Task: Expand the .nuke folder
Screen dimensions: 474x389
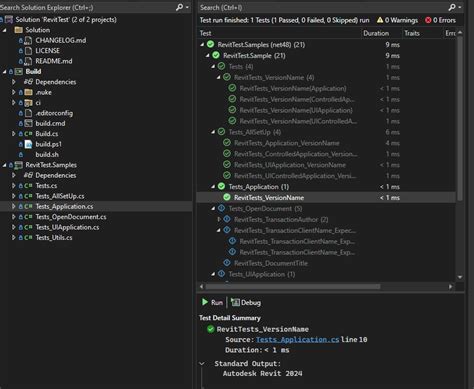Action: pyautogui.click(x=14, y=92)
